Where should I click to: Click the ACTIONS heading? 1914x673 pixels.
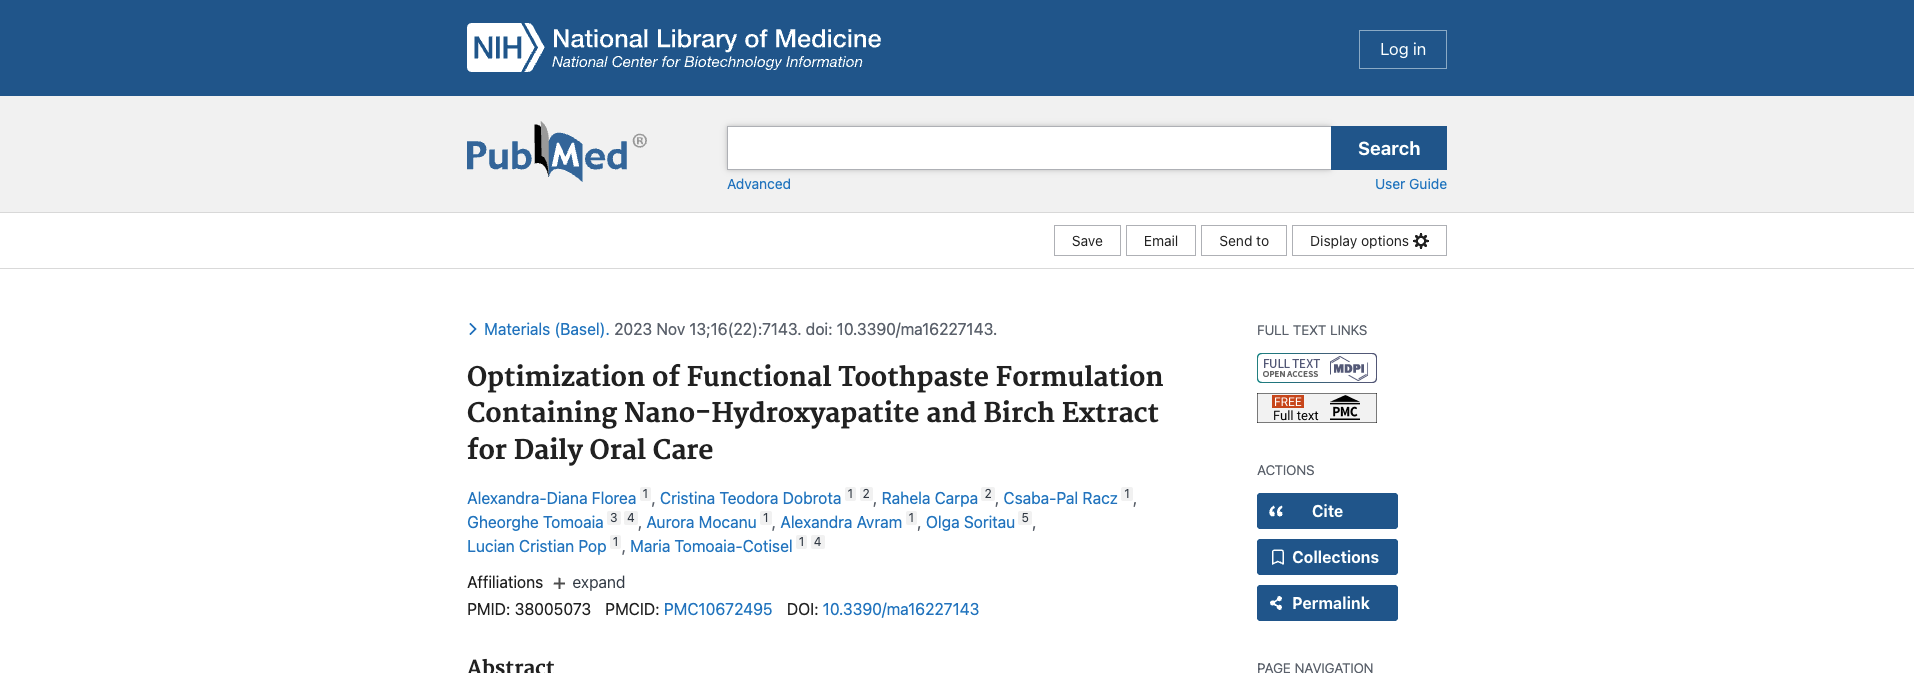coord(1286,470)
